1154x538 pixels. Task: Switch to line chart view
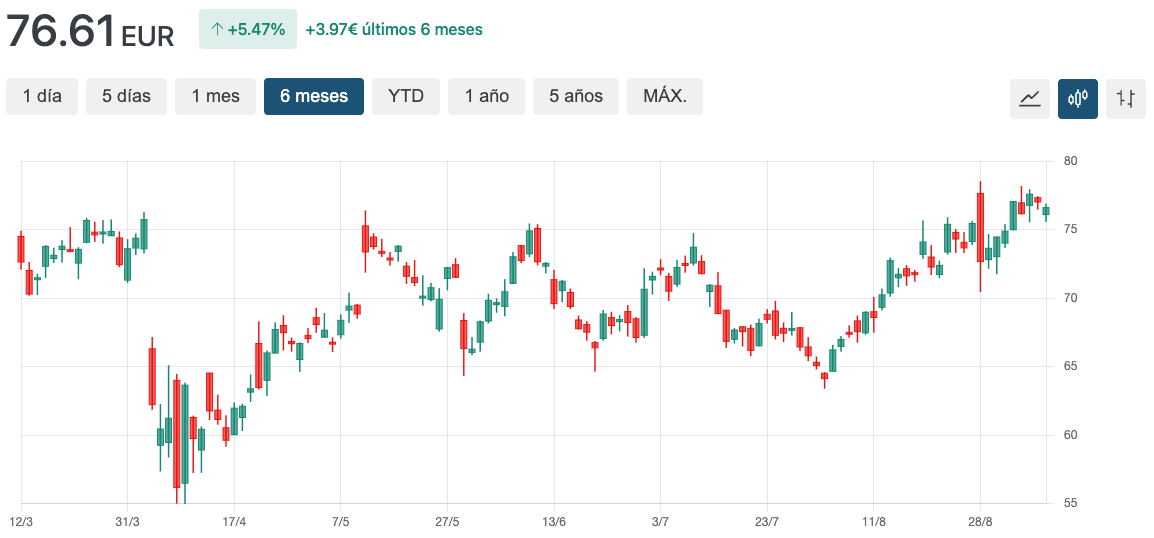[x=1030, y=98]
